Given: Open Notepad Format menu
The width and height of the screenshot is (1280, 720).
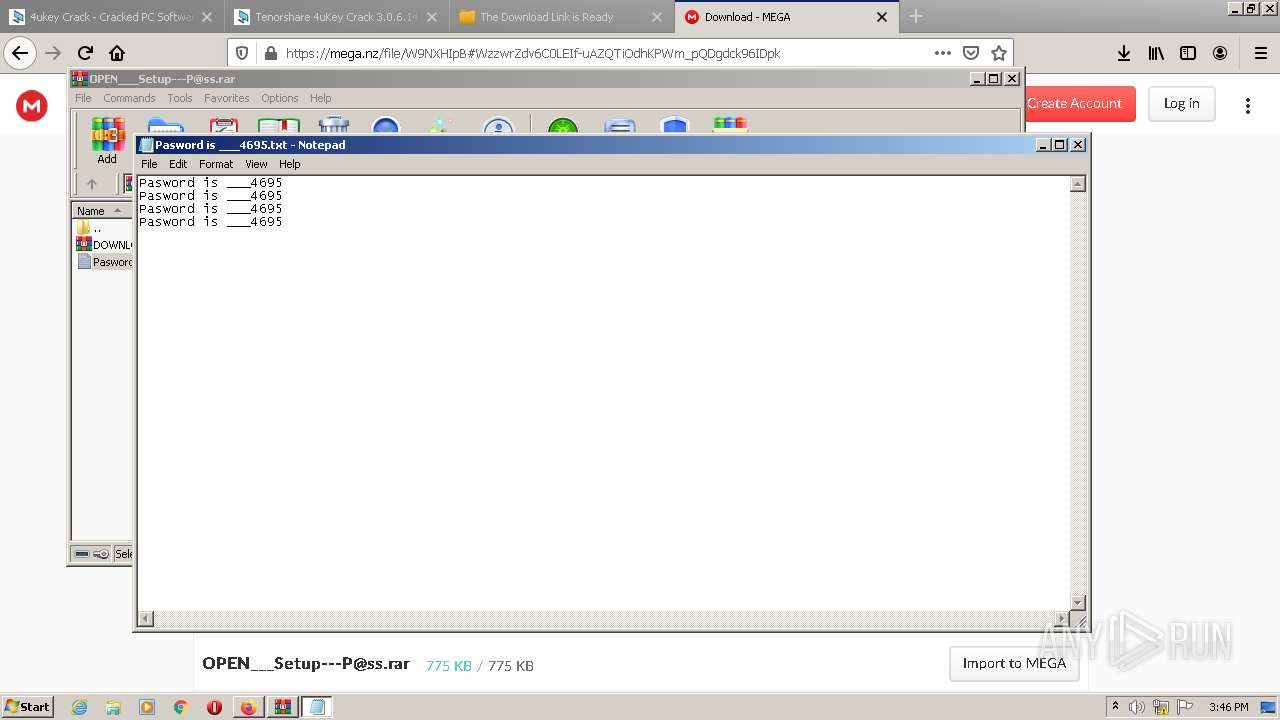Looking at the screenshot, I should tap(216, 164).
